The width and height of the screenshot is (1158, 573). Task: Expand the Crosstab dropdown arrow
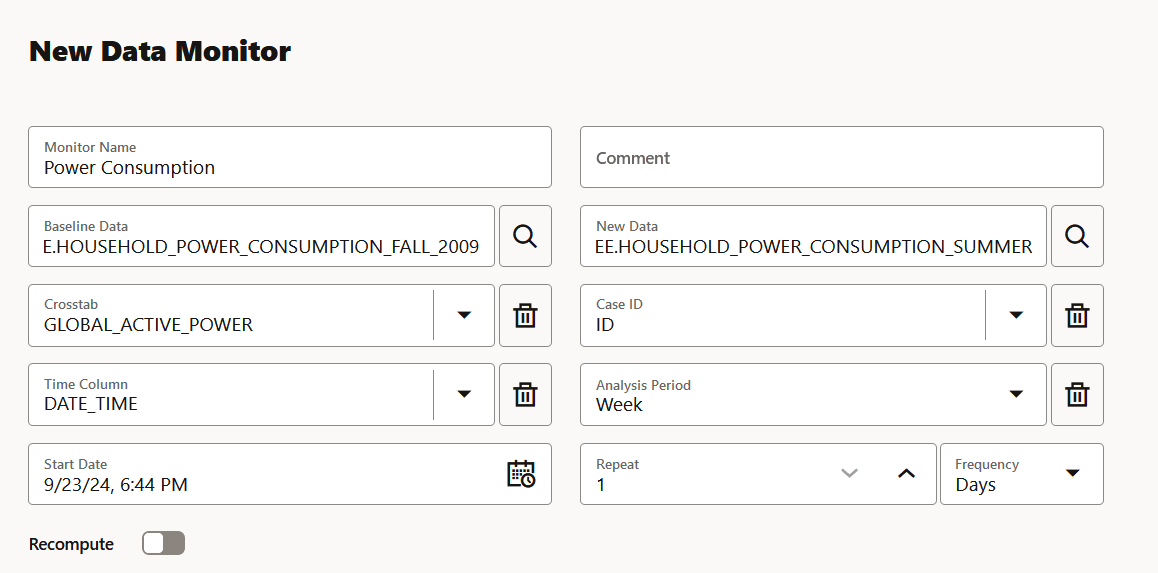click(464, 315)
